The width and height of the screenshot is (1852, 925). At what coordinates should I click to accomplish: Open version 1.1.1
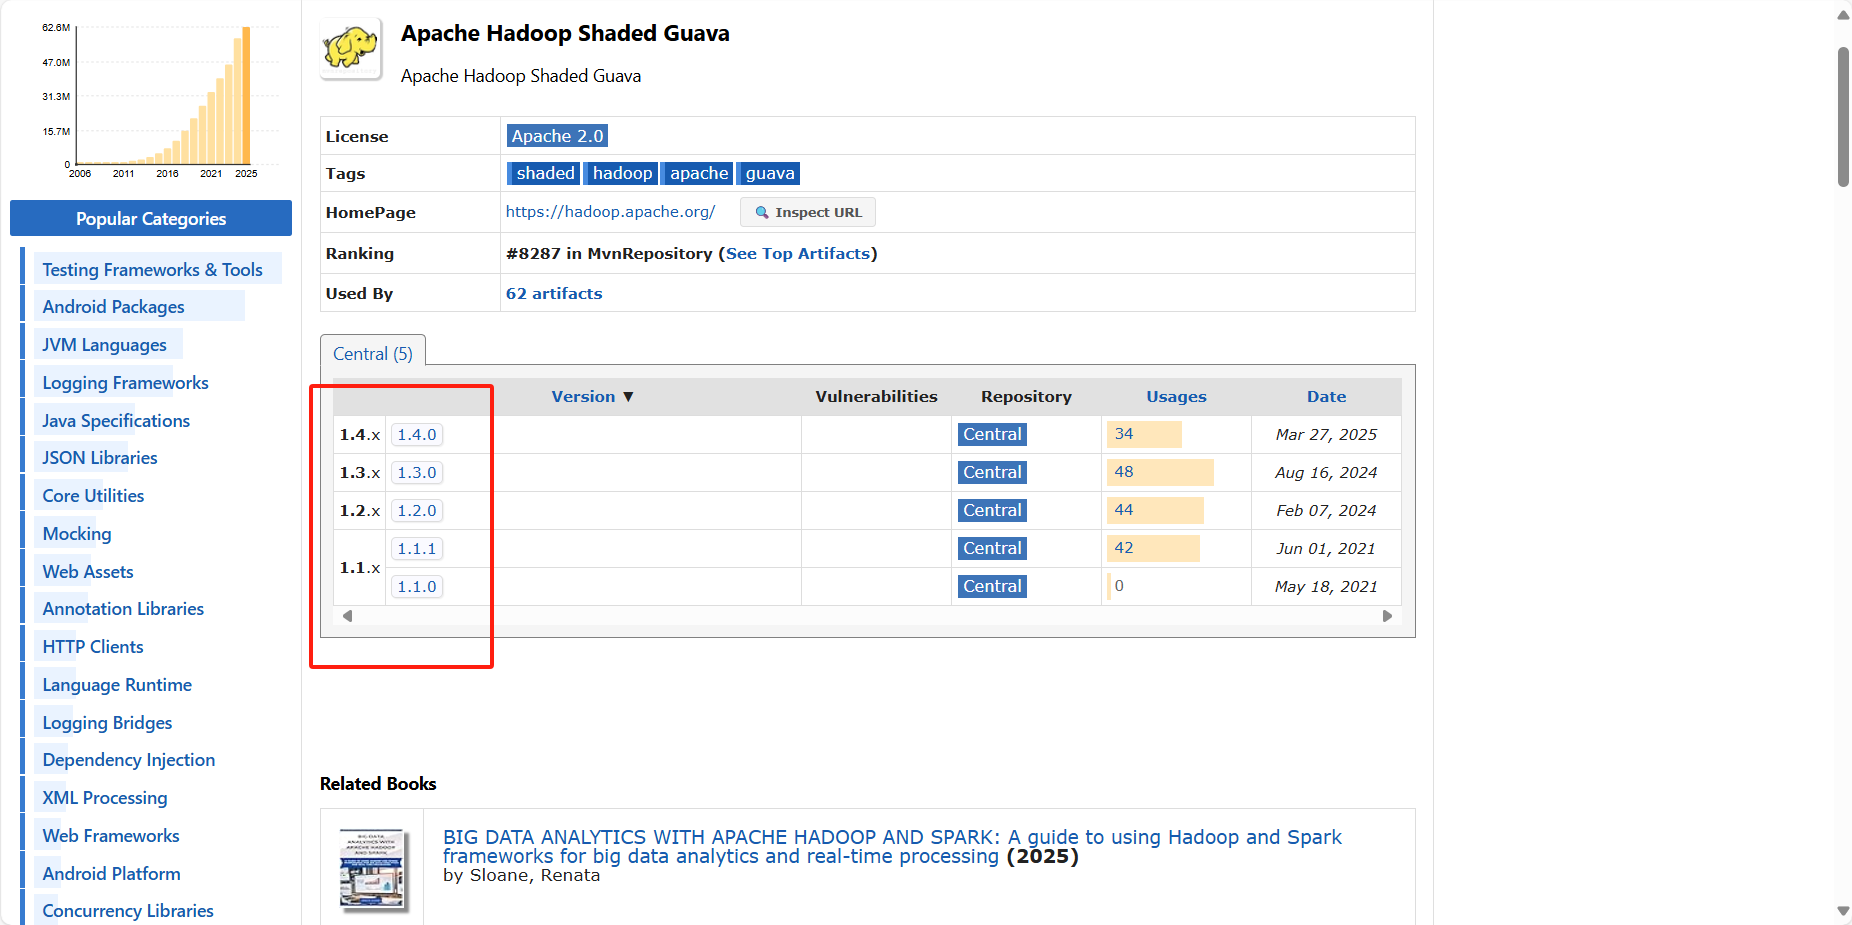416,549
